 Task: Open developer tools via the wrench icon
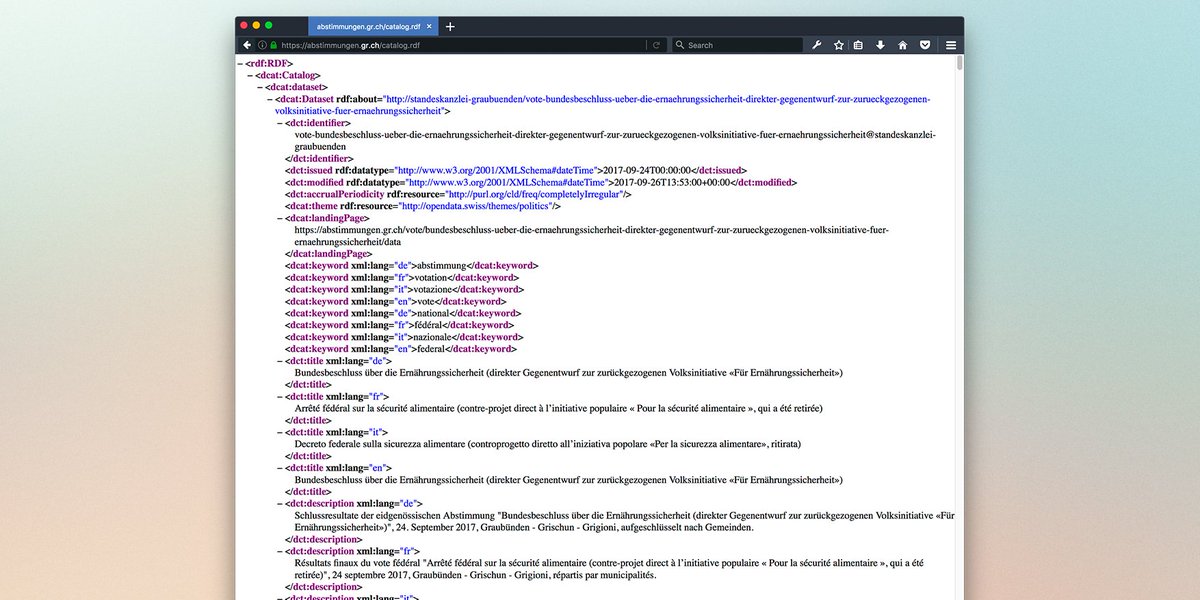[816, 45]
